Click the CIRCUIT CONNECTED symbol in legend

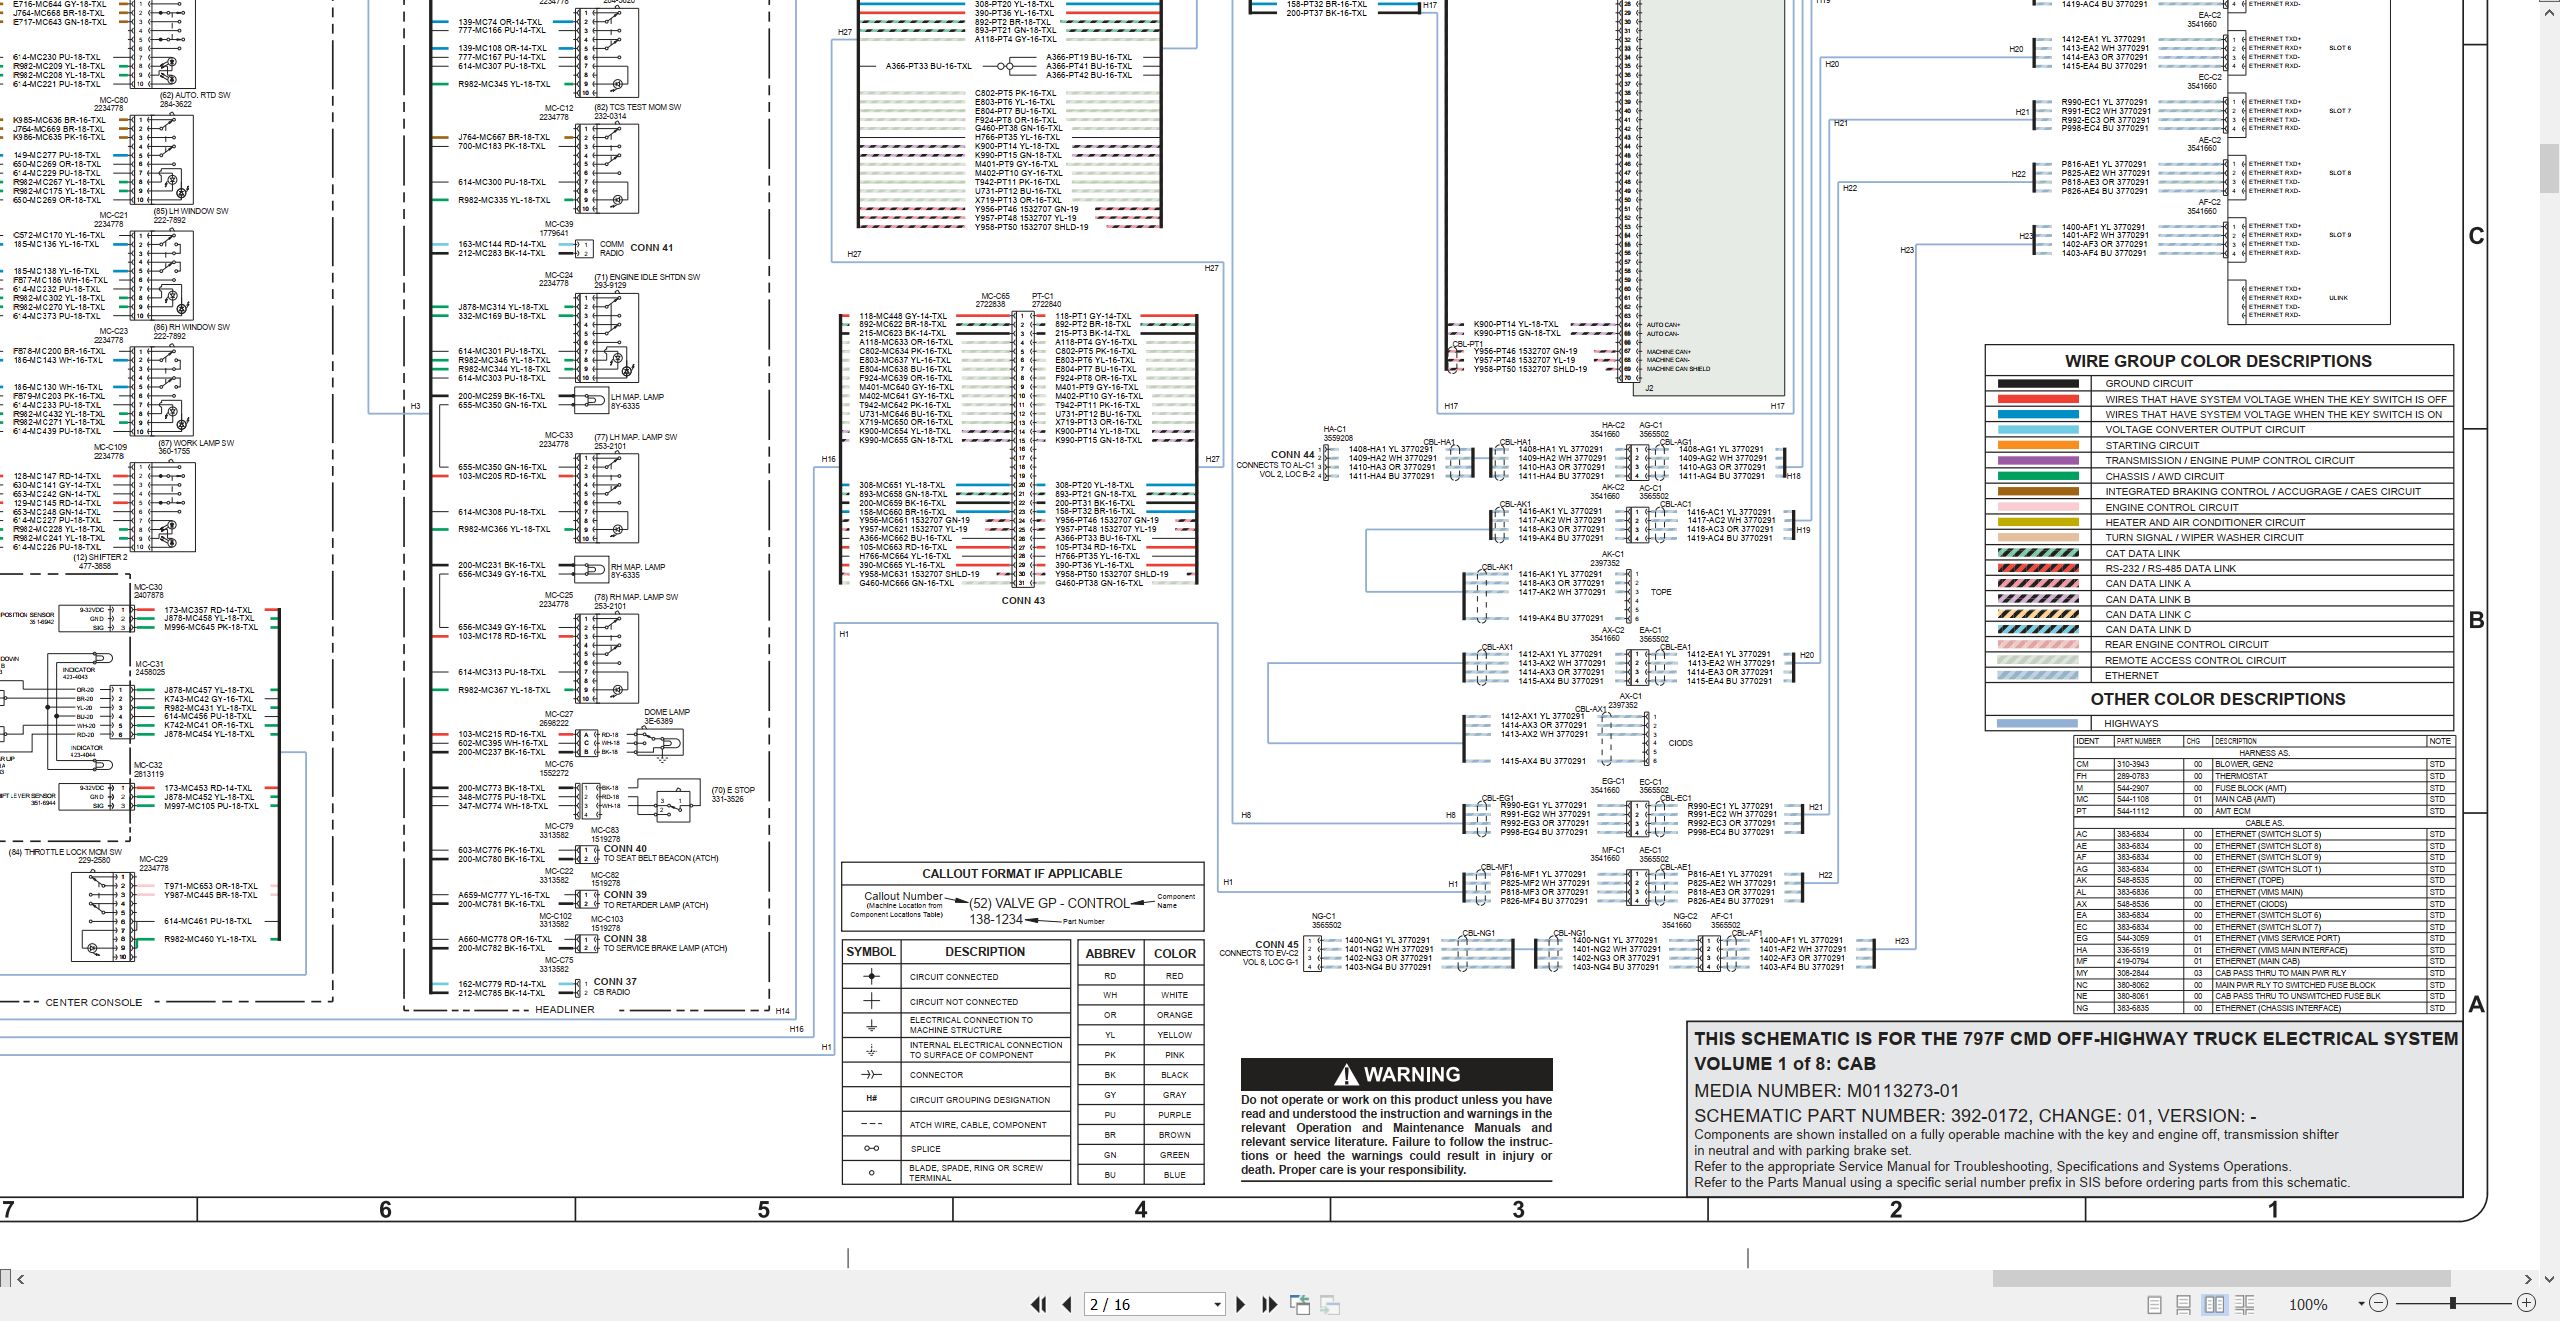click(871, 976)
